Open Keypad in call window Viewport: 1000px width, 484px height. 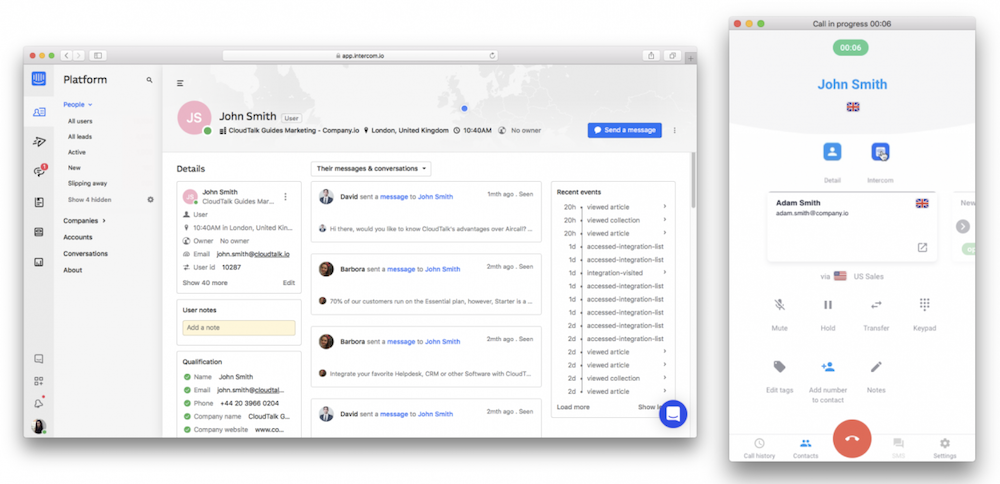925,305
